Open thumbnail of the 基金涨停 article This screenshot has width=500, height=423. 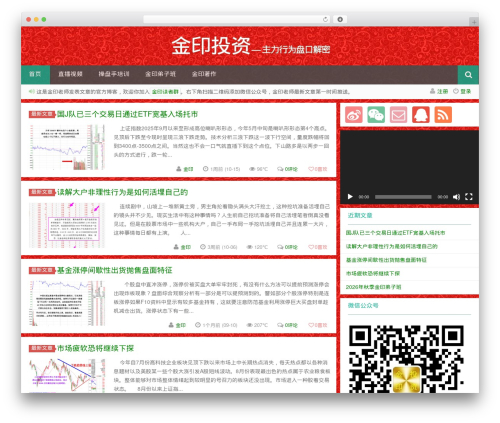[x=67, y=303]
